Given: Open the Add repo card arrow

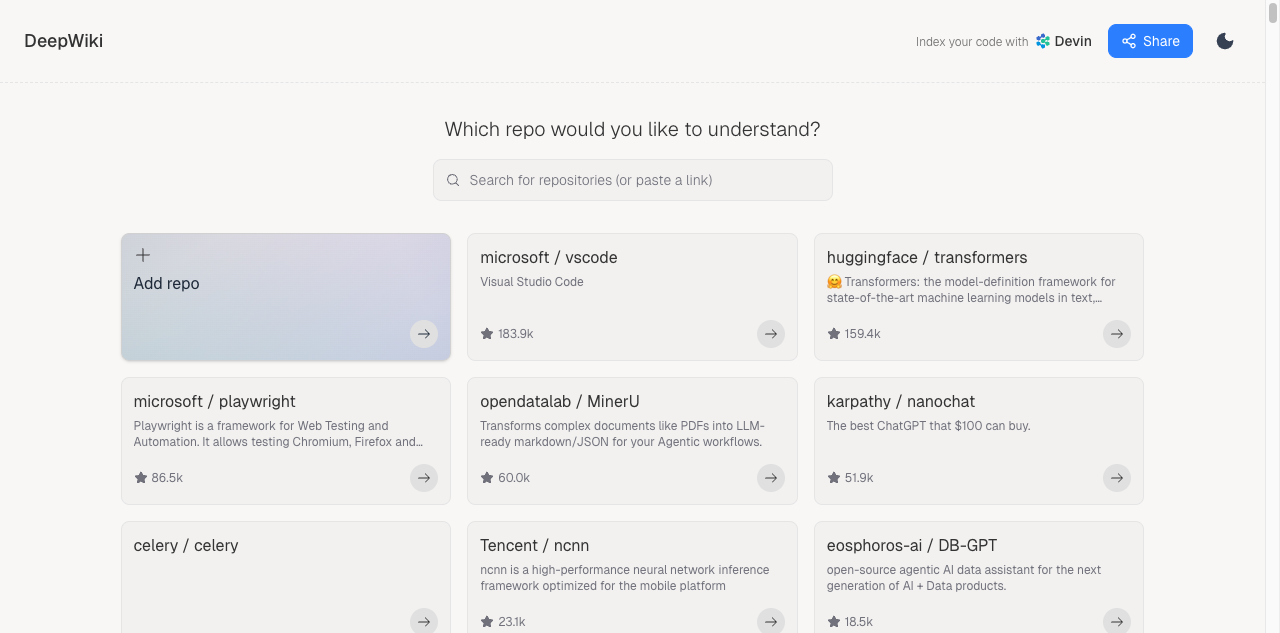Looking at the screenshot, I should [424, 334].
